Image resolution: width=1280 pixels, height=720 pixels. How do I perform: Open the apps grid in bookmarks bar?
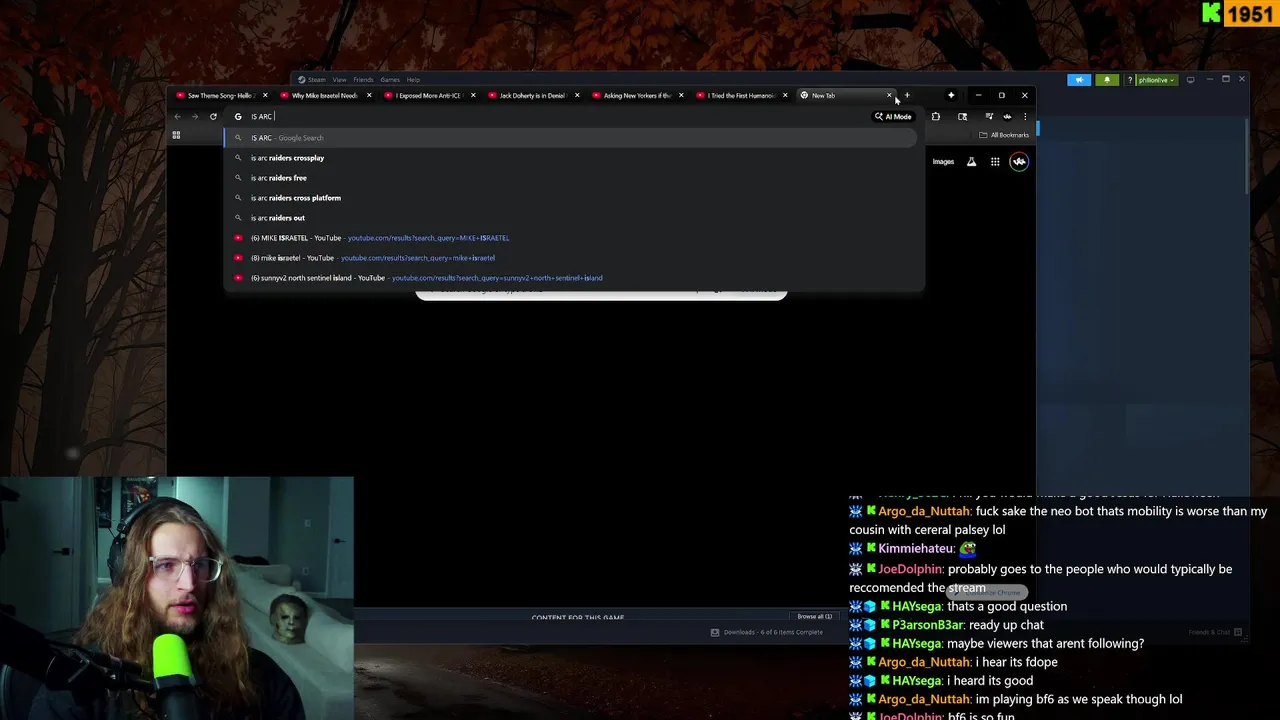click(x=176, y=135)
